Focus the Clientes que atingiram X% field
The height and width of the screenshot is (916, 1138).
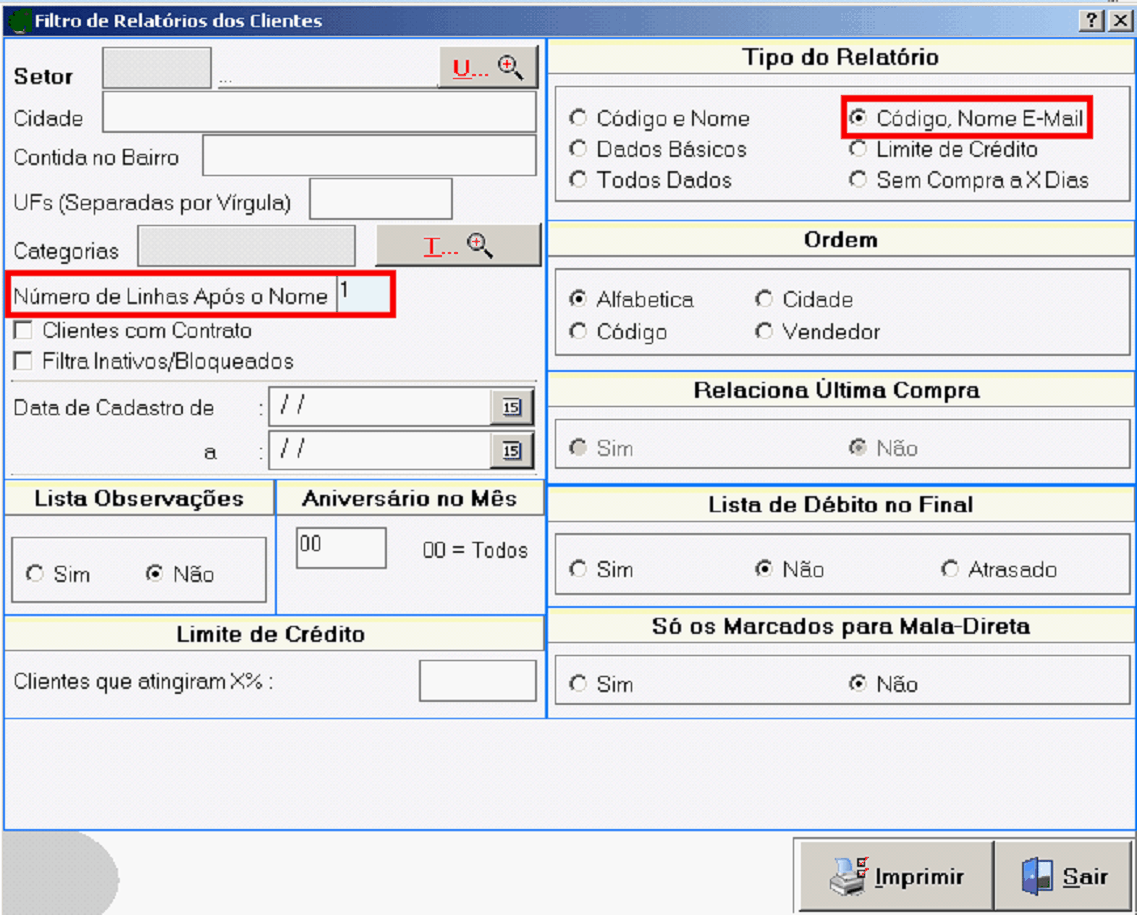coord(477,681)
